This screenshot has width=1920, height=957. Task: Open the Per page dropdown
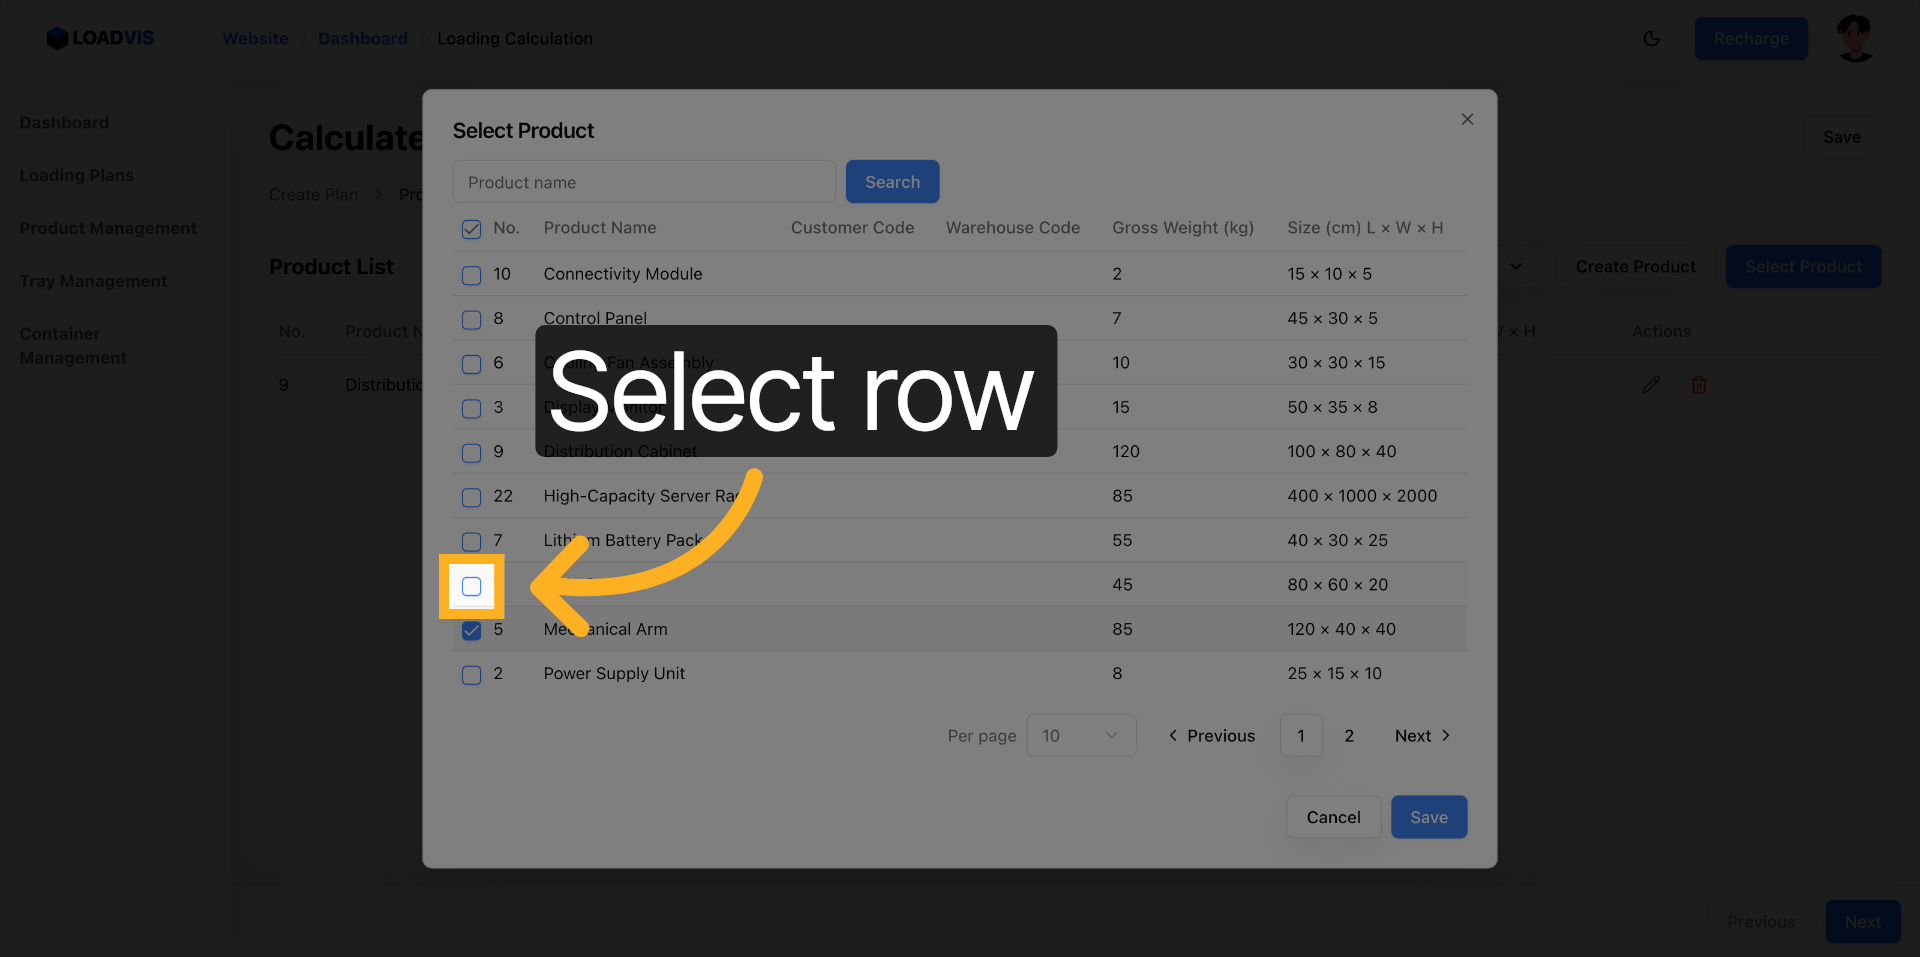[1080, 736]
